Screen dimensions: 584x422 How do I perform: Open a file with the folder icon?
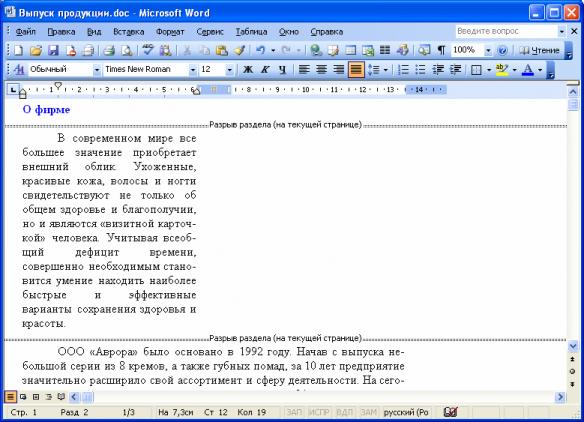[36, 50]
